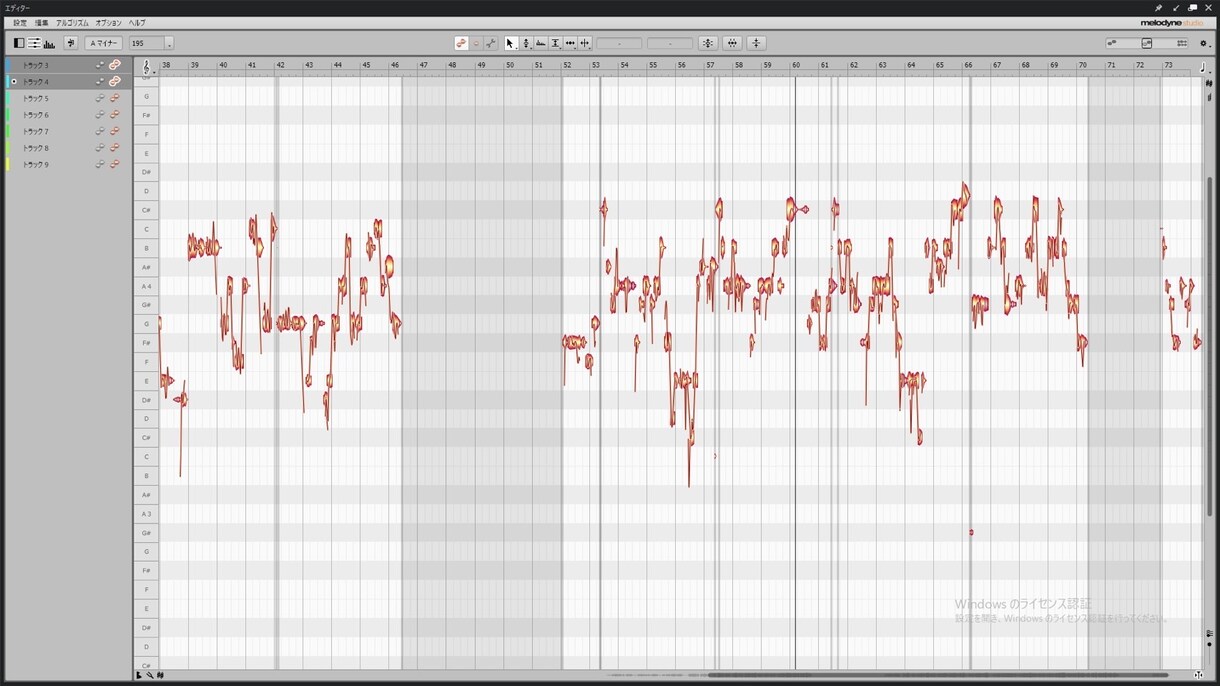Viewport: 1220px width, 686px height.
Task: Open the gear settings dropdown
Action: (1205, 43)
